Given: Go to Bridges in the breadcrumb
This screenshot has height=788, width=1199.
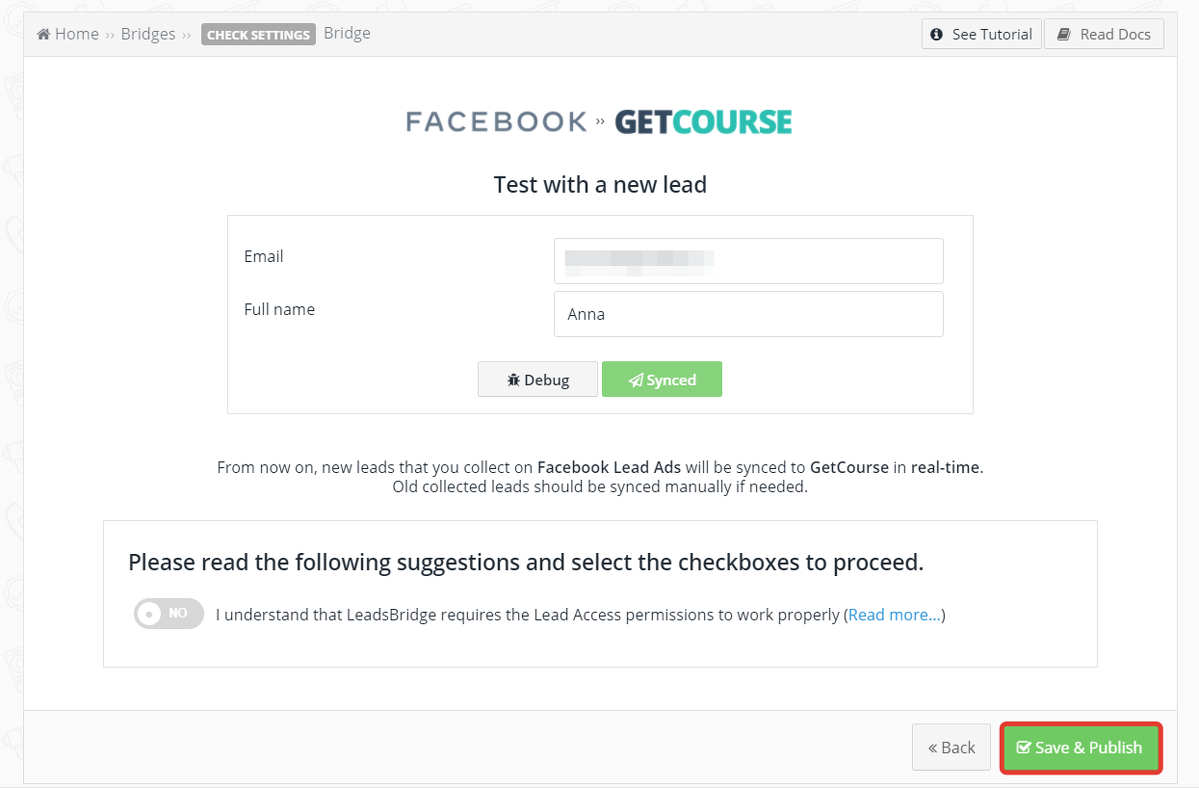Looking at the screenshot, I should click(148, 34).
